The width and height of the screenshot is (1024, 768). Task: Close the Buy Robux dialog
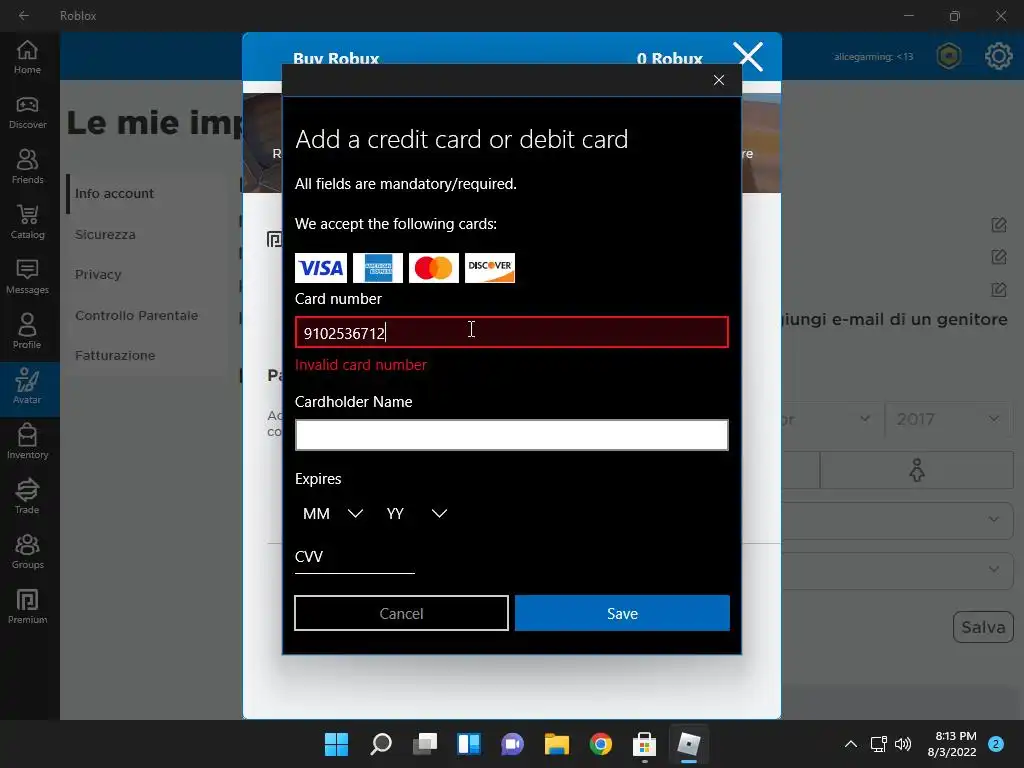point(748,57)
